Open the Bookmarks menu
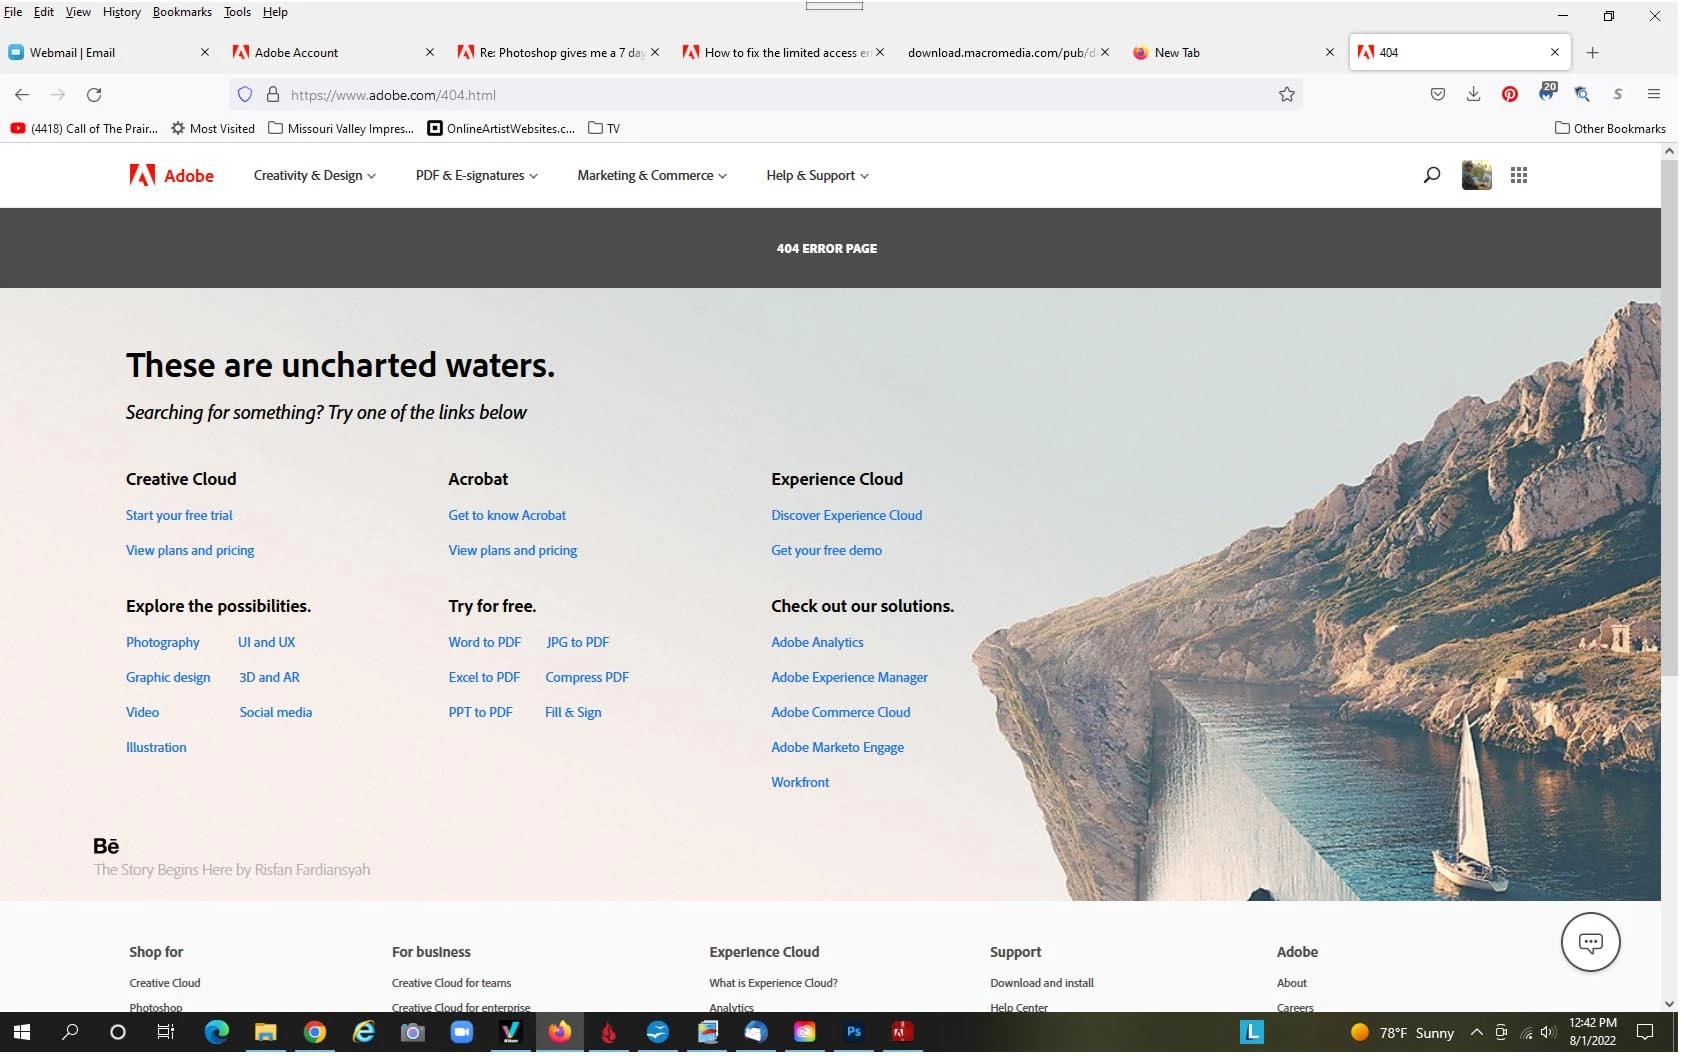 coord(182,12)
